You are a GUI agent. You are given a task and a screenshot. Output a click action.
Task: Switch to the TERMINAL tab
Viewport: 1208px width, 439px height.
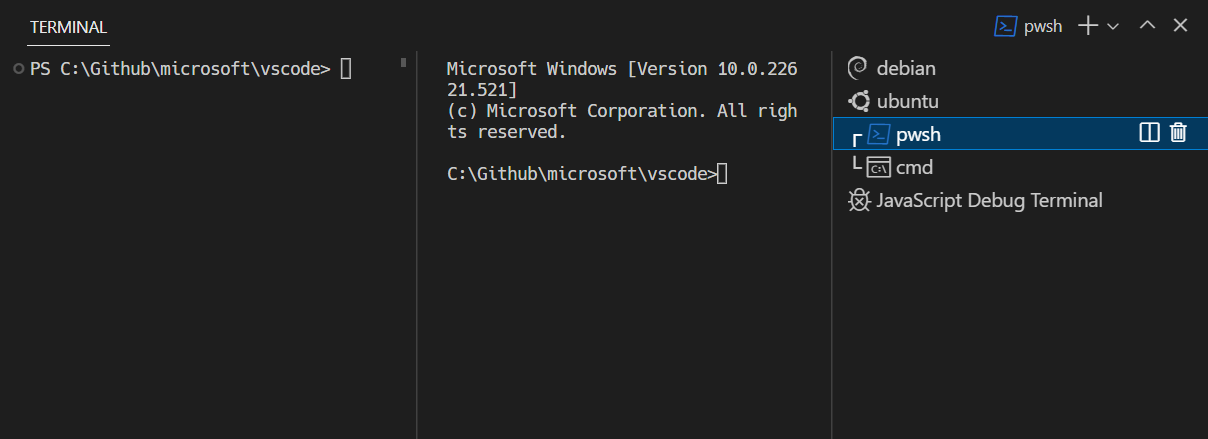[68, 27]
